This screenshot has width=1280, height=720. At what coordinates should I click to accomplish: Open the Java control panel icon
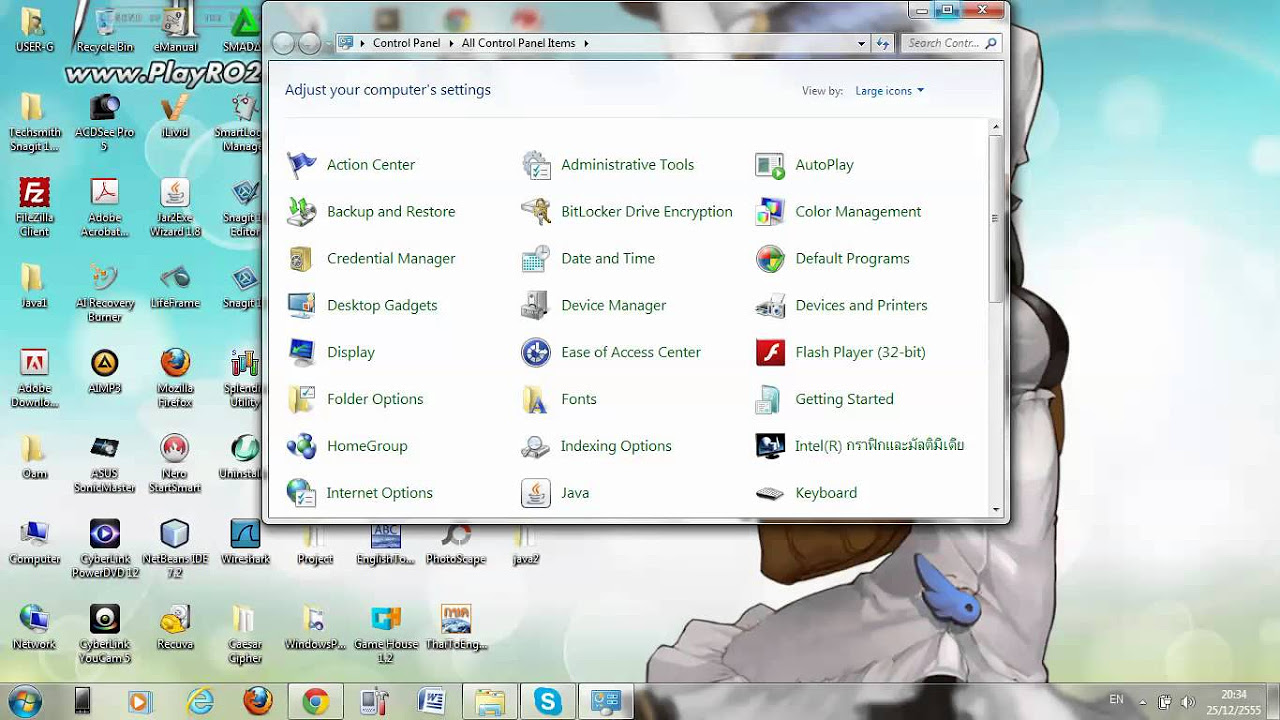coord(536,493)
